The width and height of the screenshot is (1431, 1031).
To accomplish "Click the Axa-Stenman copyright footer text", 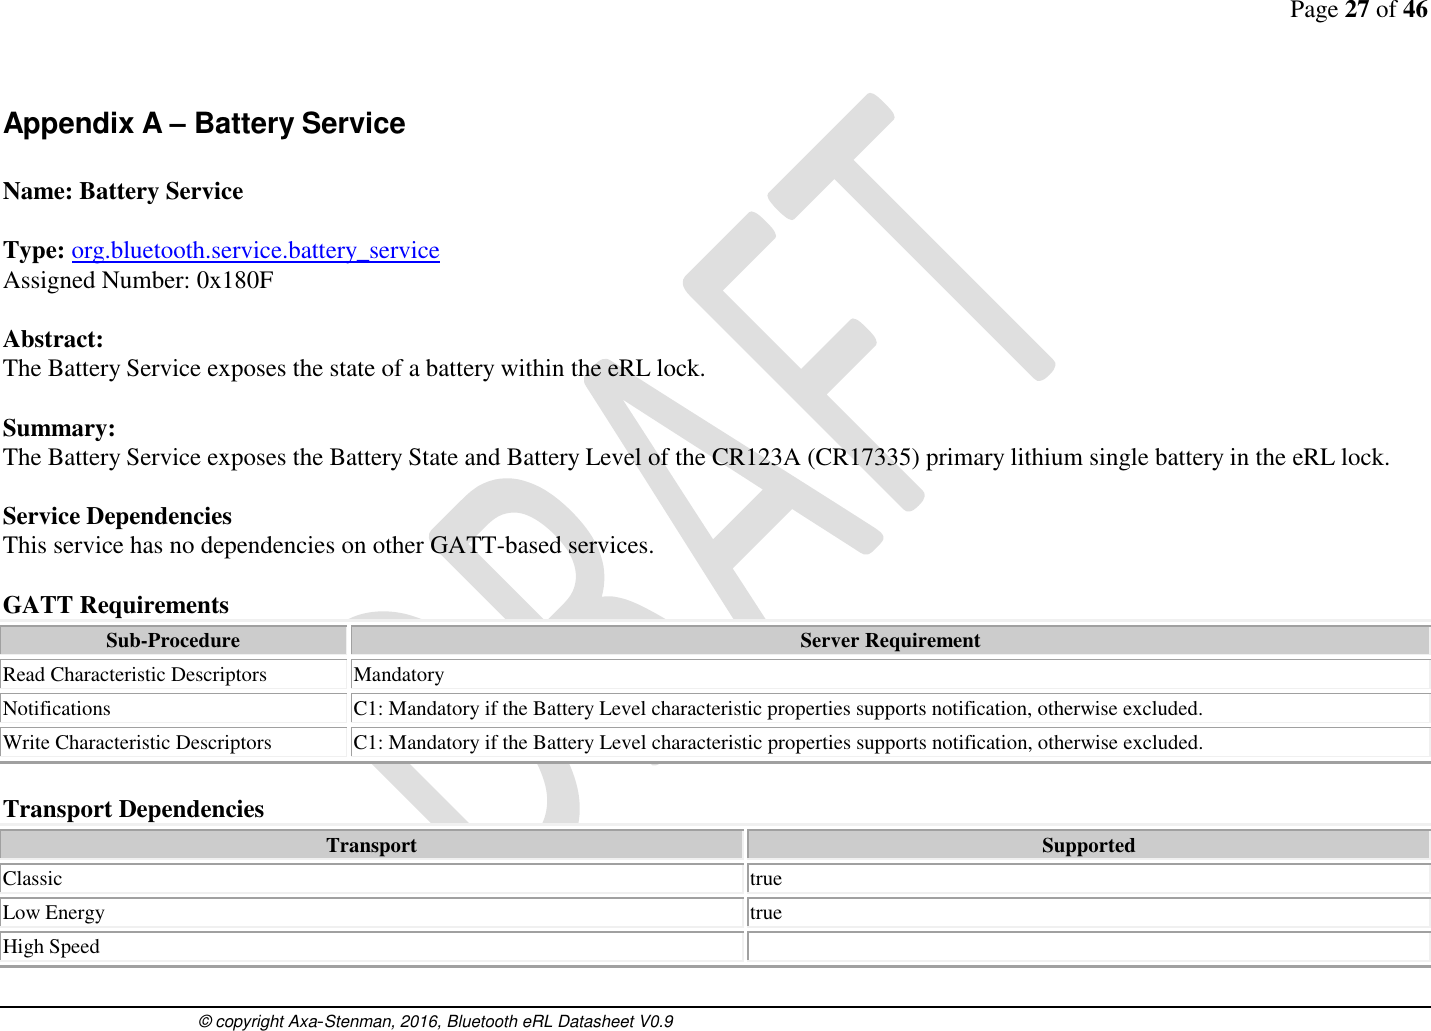I will tap(436, 1021).
